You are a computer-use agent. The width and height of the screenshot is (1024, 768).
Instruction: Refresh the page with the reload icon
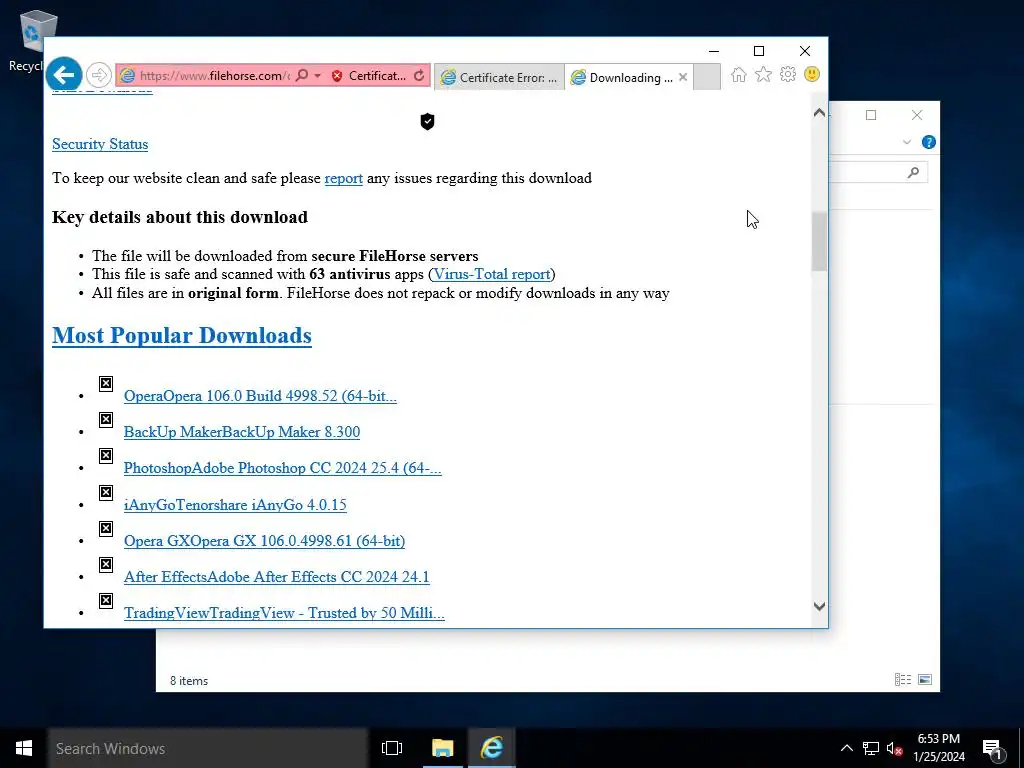(419, 76)
